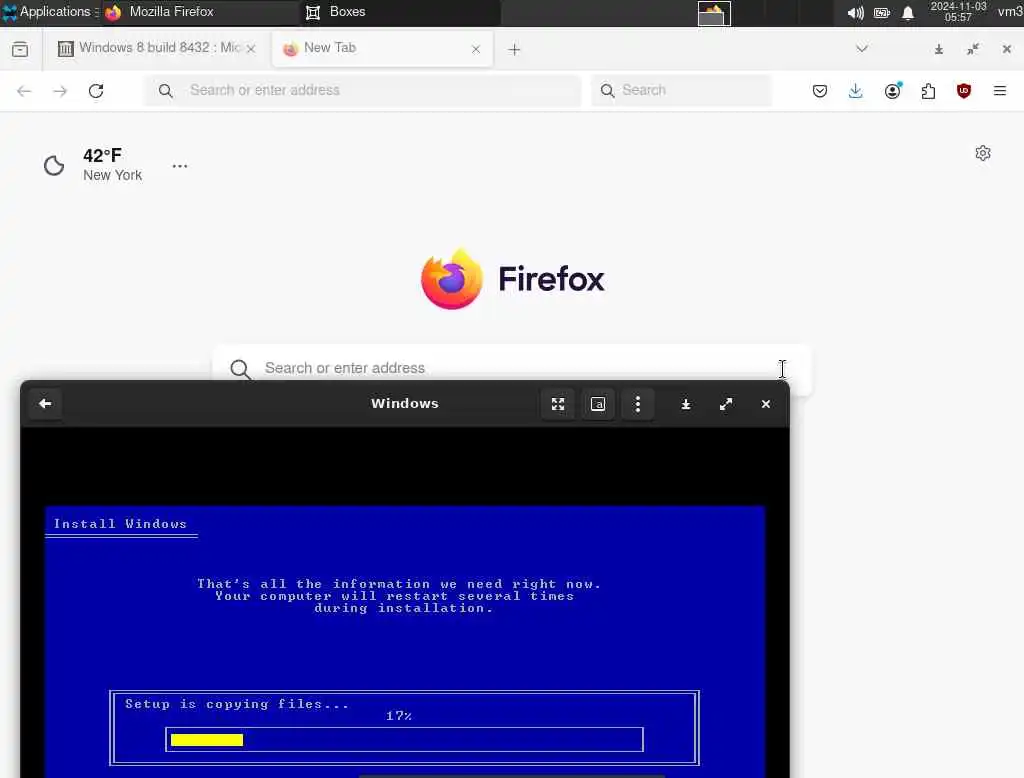
Task: Click the 17% progress value text
Action: [398, 716]
